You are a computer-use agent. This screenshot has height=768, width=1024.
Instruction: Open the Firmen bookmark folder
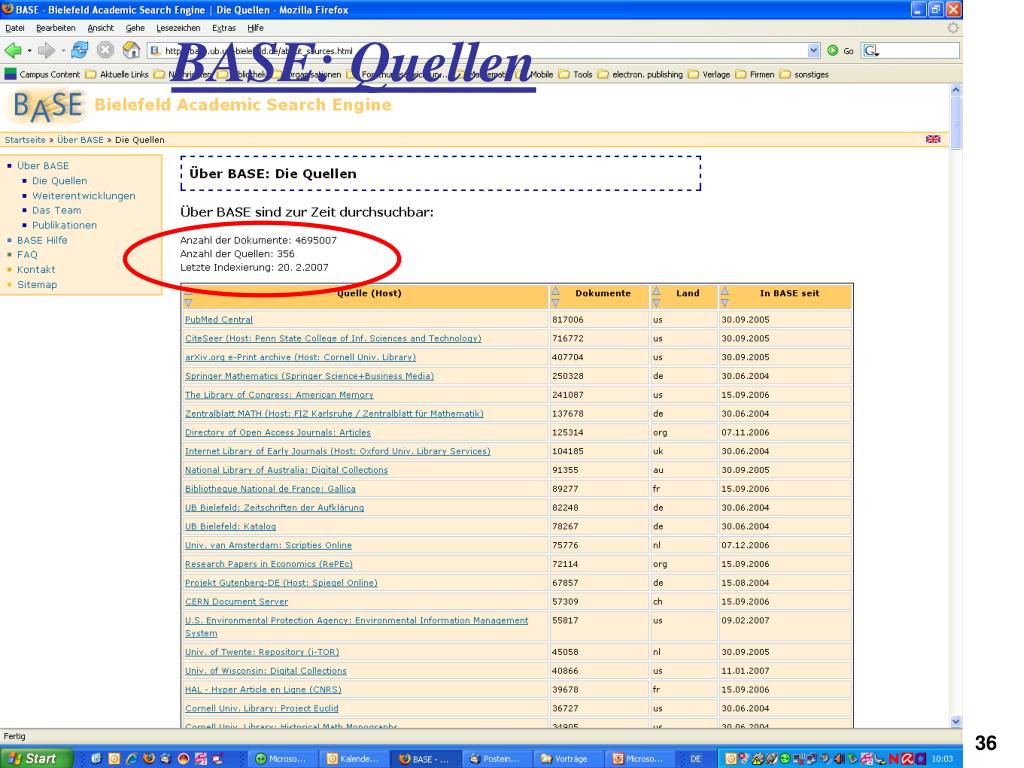[x=754, y=74]
